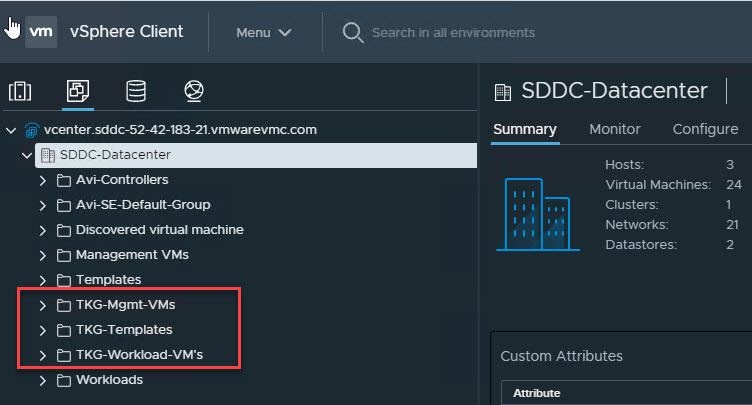Open the Configure tab
This screenshot has height=405, width=752.
click(x=705, y=129)
